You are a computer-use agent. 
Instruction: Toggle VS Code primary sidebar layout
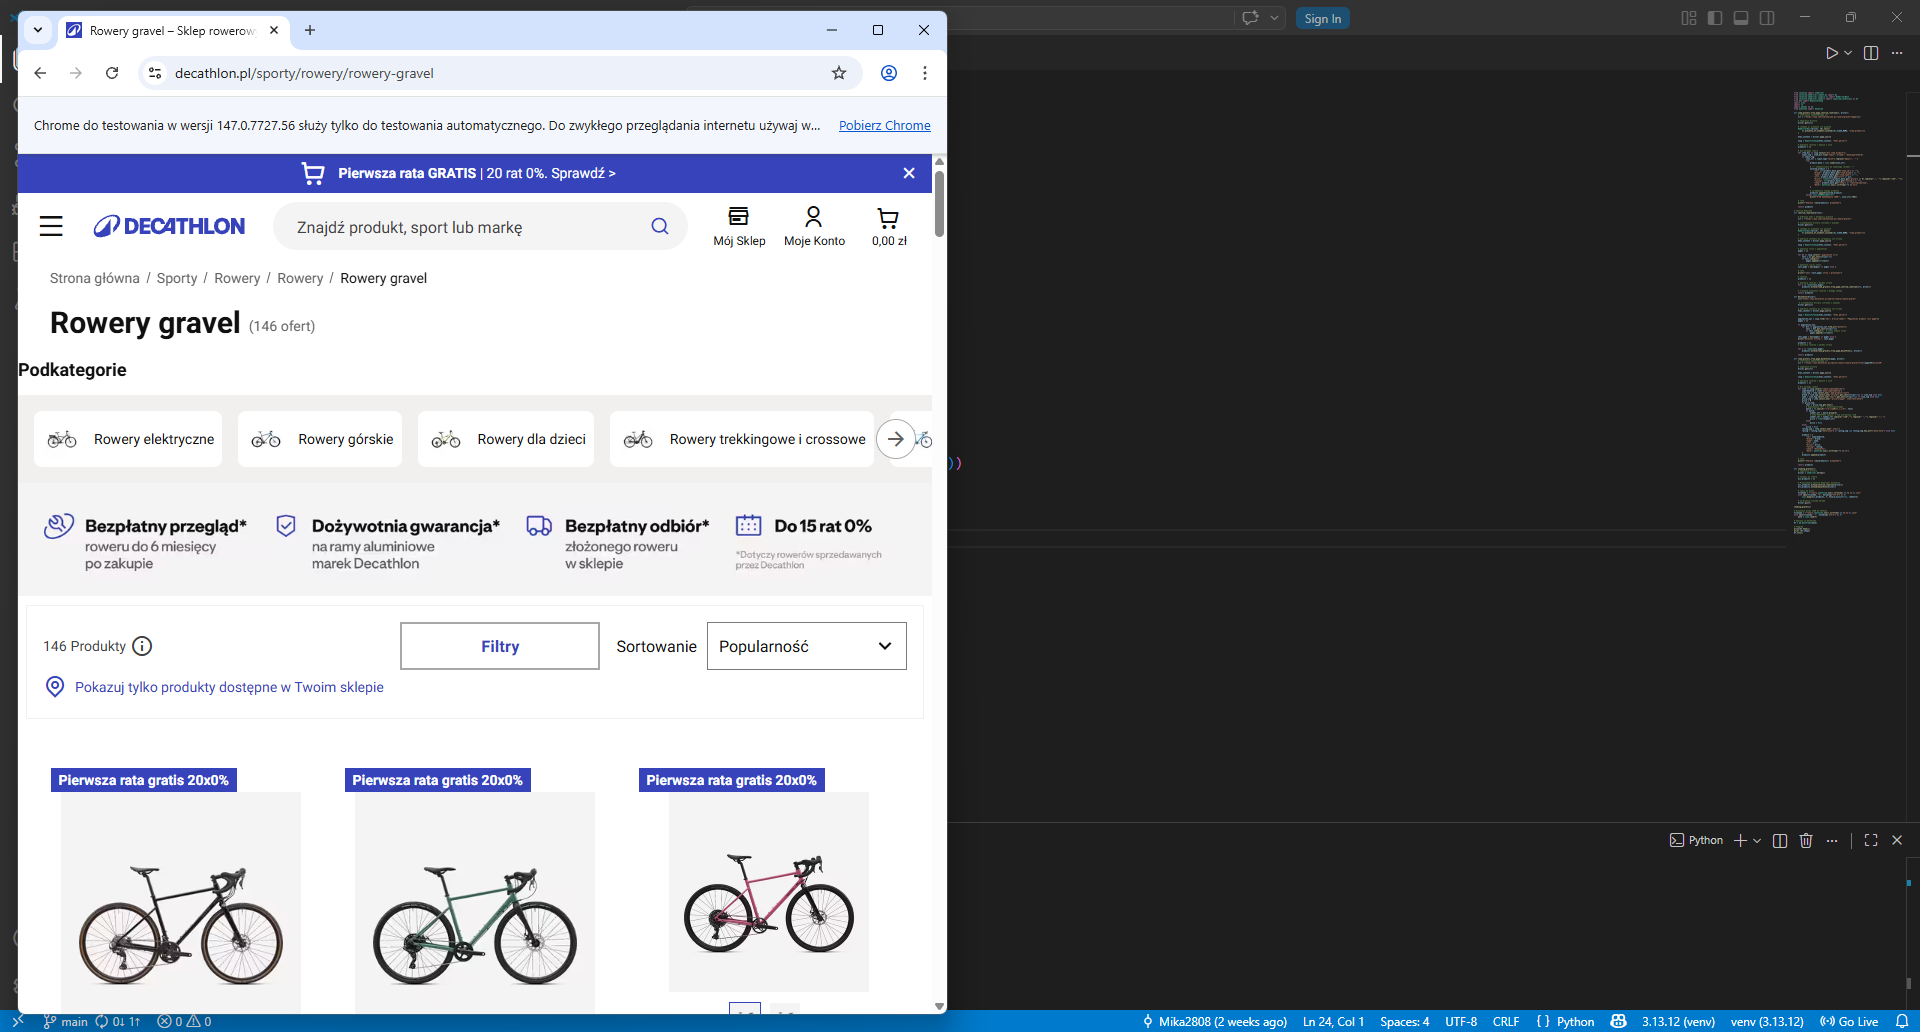coord(1715,18)
